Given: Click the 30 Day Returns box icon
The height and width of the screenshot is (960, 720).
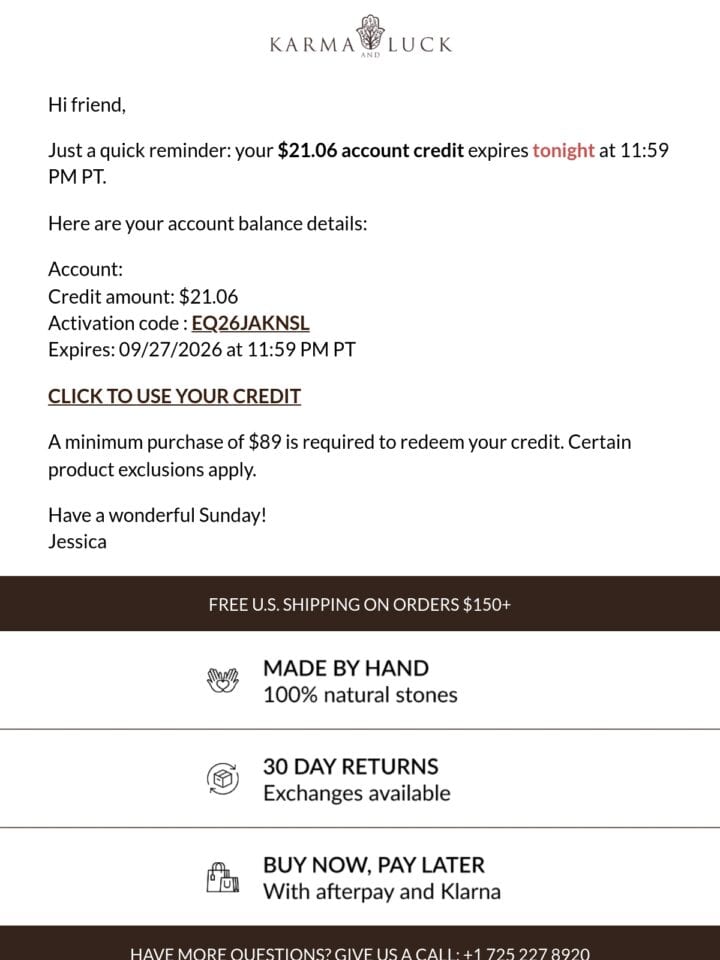Looking at the screenshot, I should (223, 779).
